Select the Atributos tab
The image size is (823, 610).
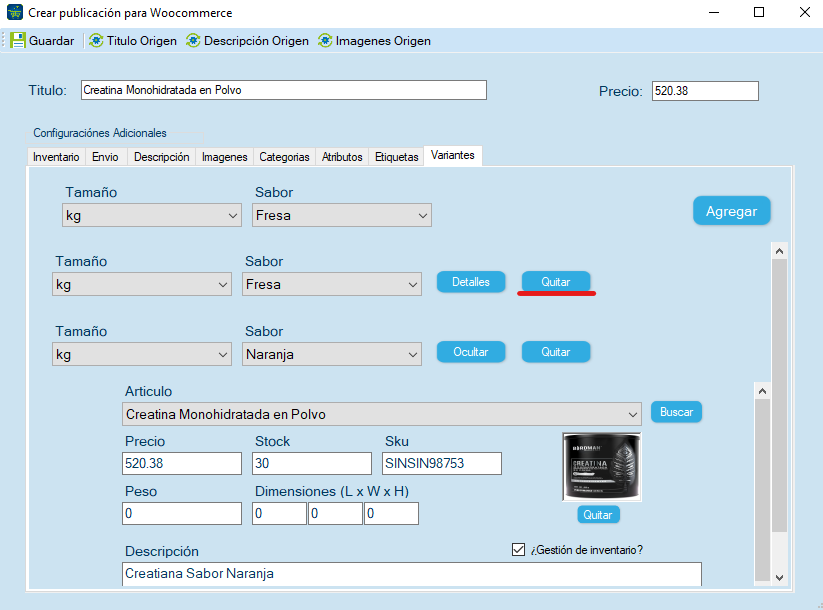342,157
